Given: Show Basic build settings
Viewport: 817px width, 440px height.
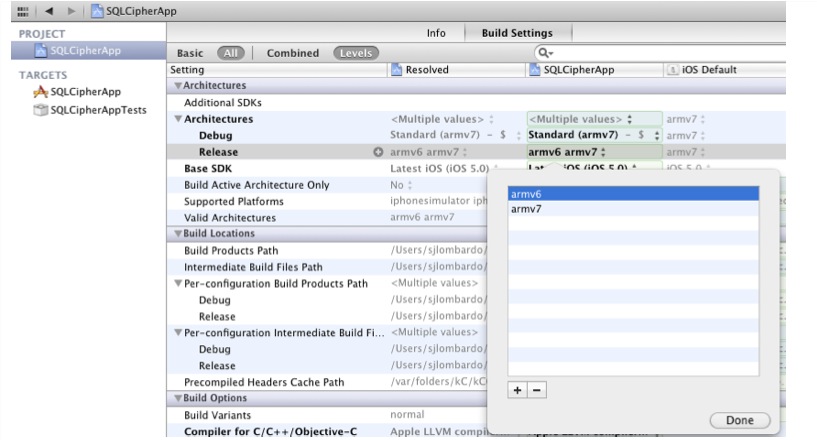Looking at the screenshot, I should point(190,53).
